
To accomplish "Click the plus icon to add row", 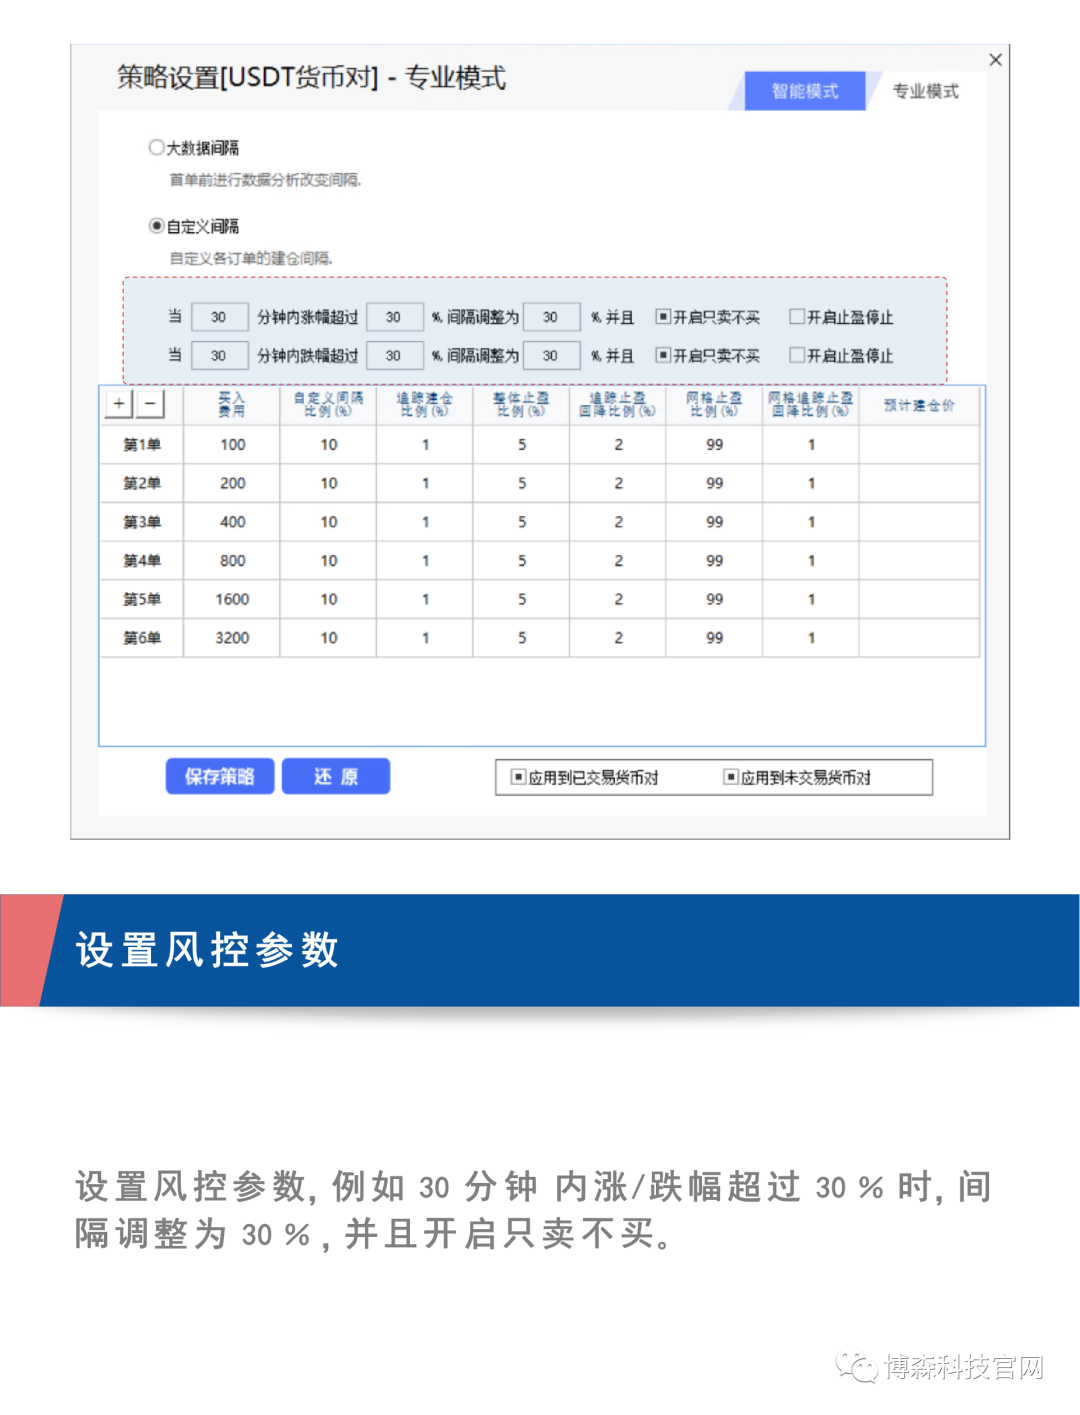I will point(119,404).
